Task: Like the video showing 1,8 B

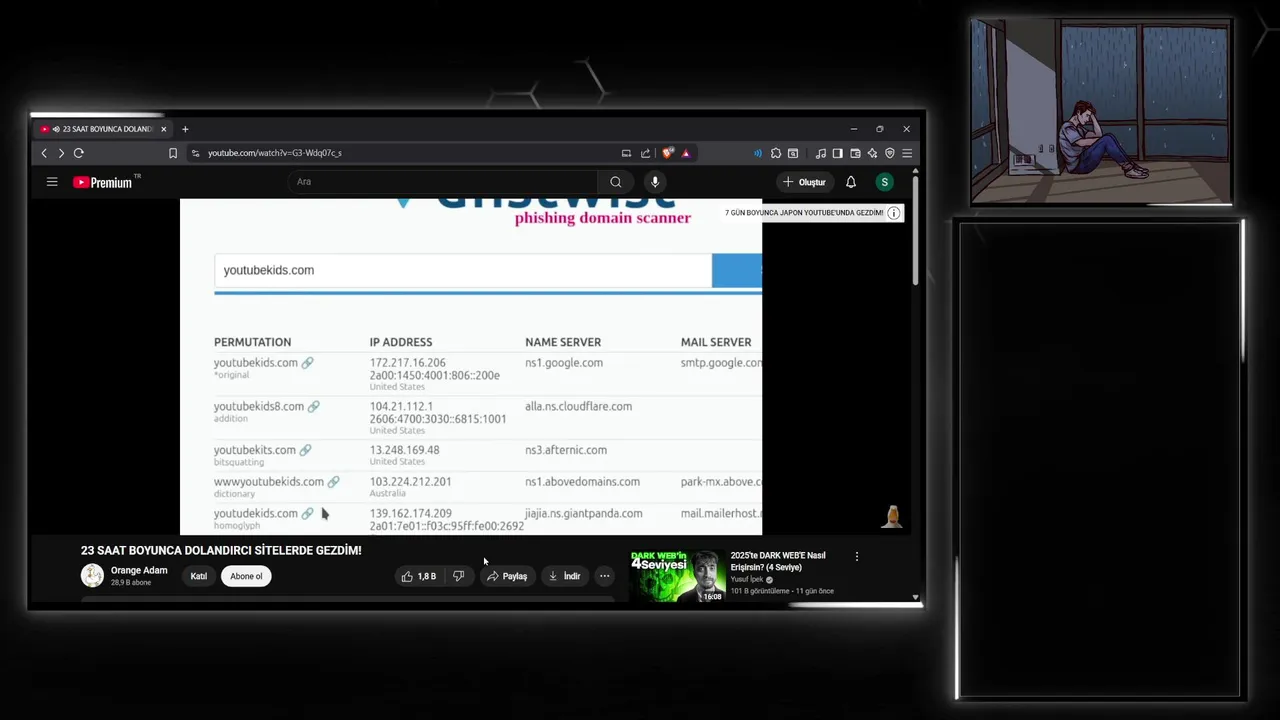Action: coord(419,576)
